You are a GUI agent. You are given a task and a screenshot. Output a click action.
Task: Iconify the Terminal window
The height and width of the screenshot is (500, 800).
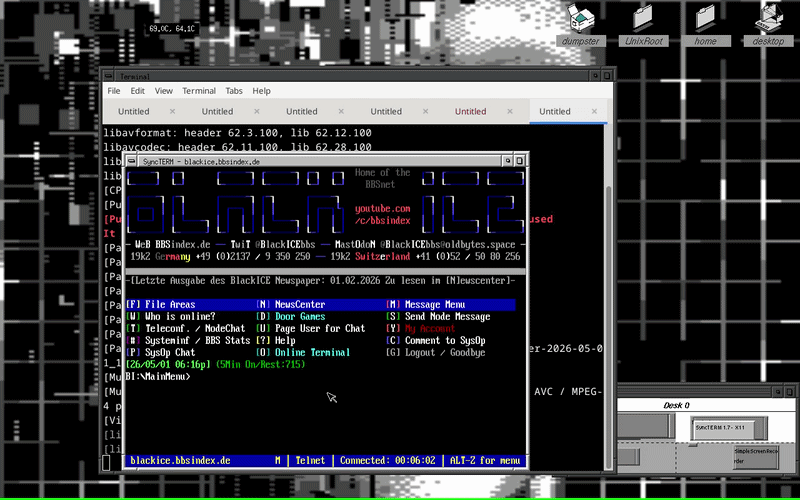(x=595, y=76)
